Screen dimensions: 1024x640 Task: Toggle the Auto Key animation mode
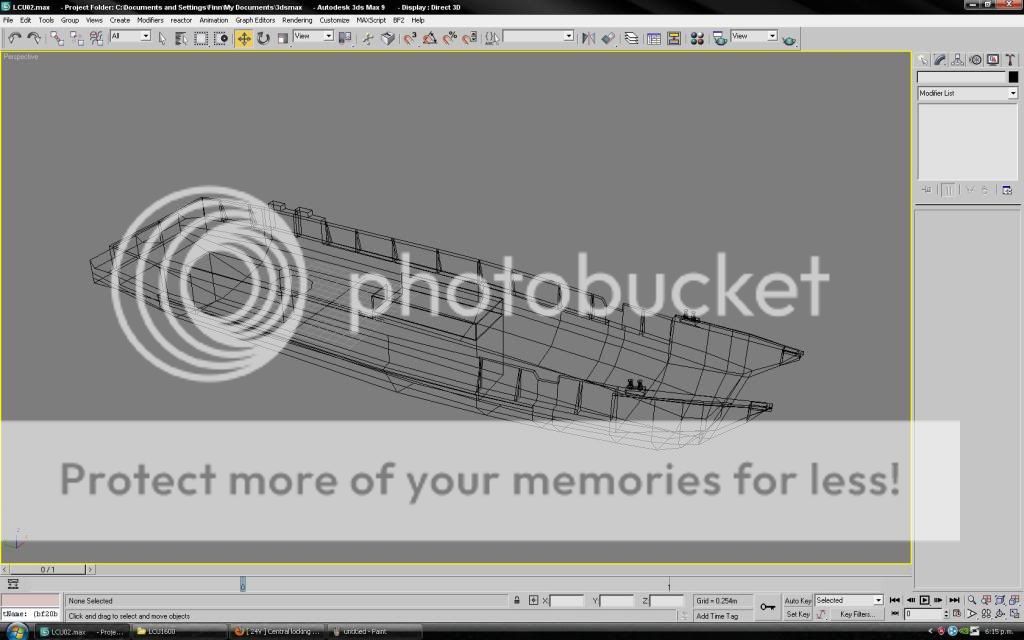coord(798,600)
